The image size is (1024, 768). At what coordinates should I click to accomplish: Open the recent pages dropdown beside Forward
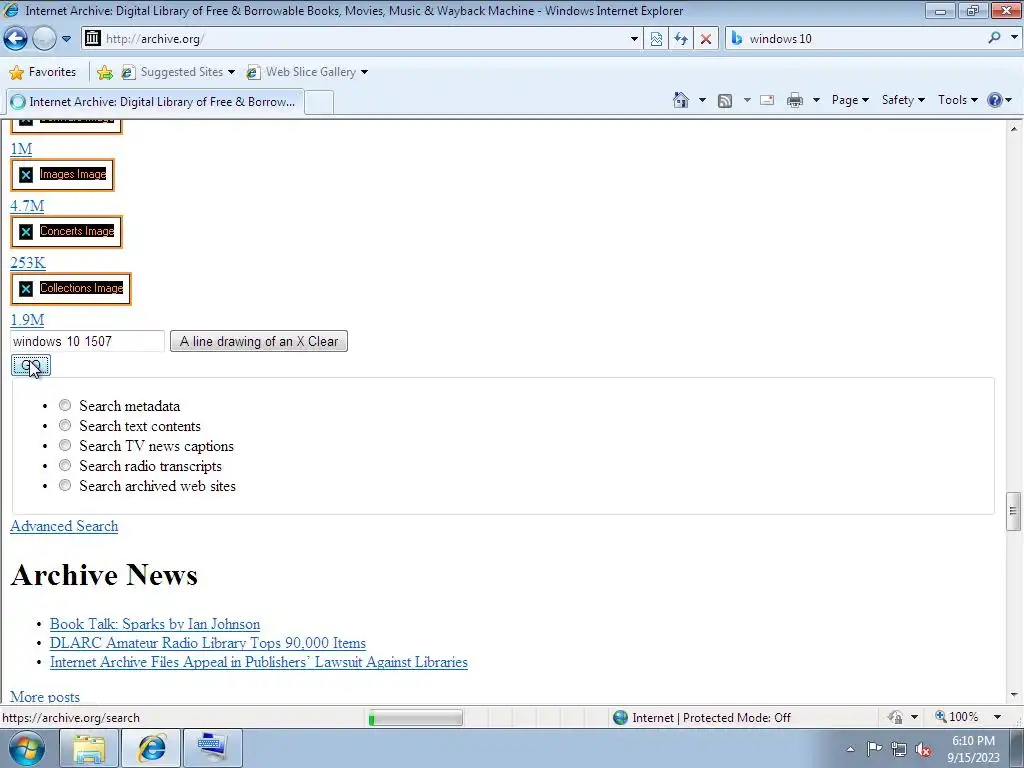67,39
